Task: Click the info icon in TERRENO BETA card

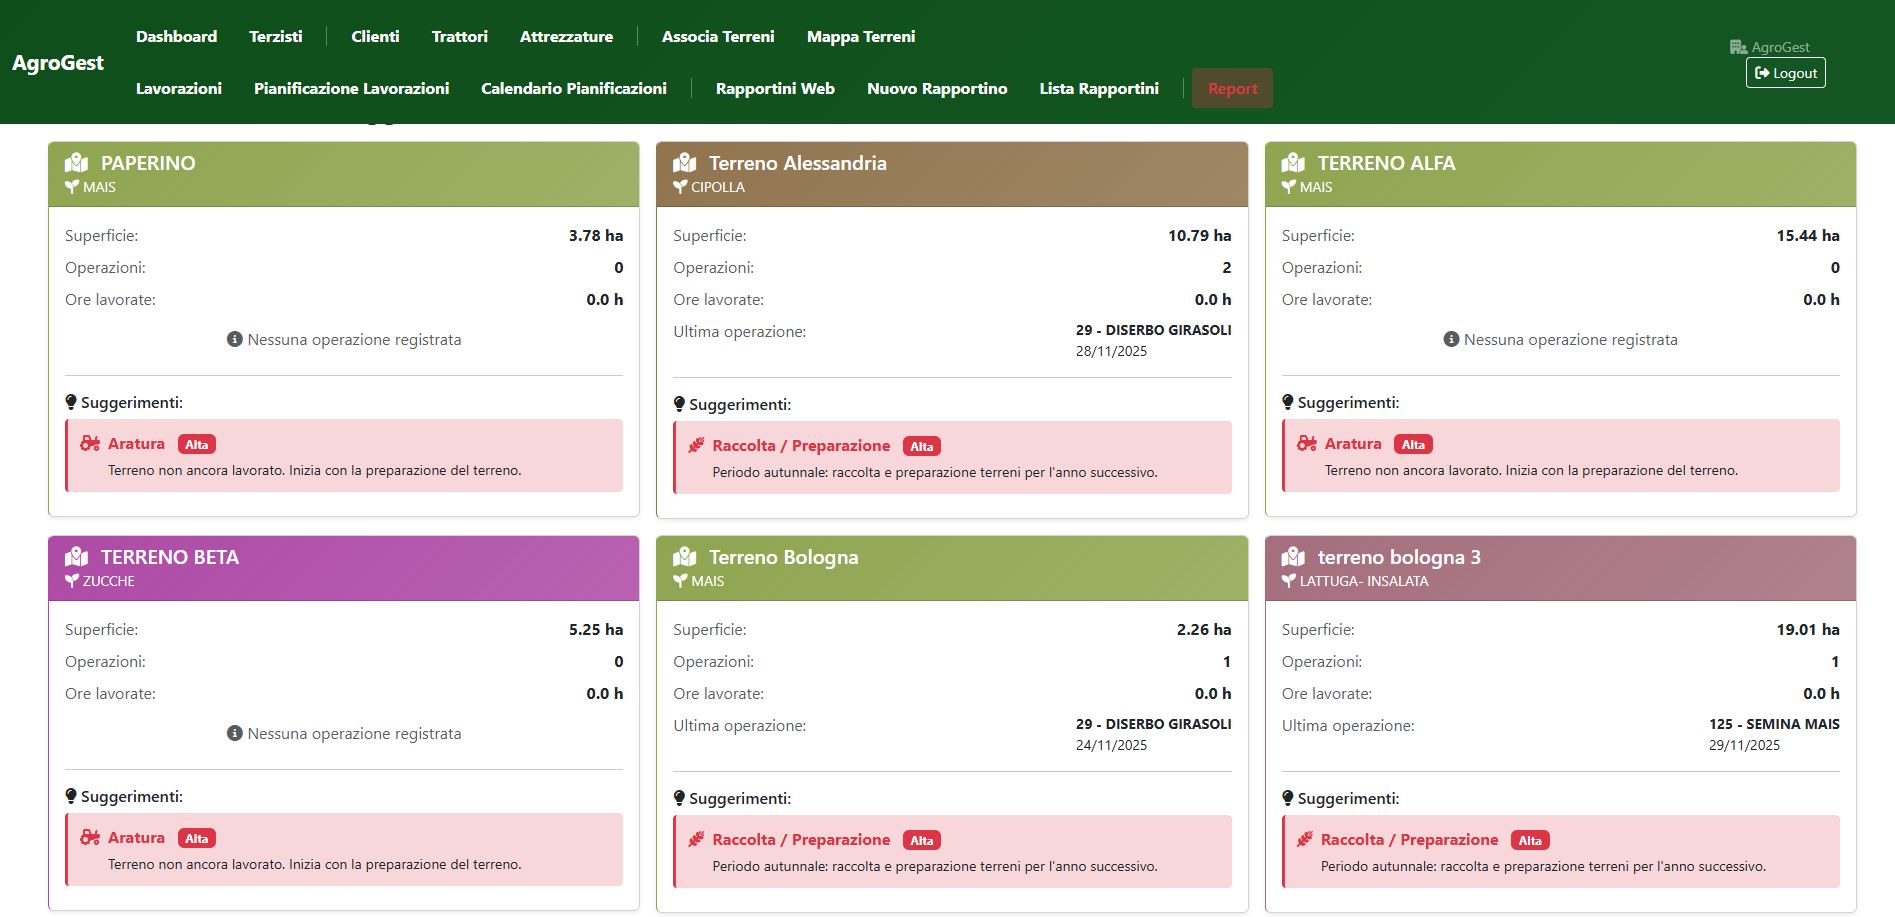Action: [x=235, y=733]
